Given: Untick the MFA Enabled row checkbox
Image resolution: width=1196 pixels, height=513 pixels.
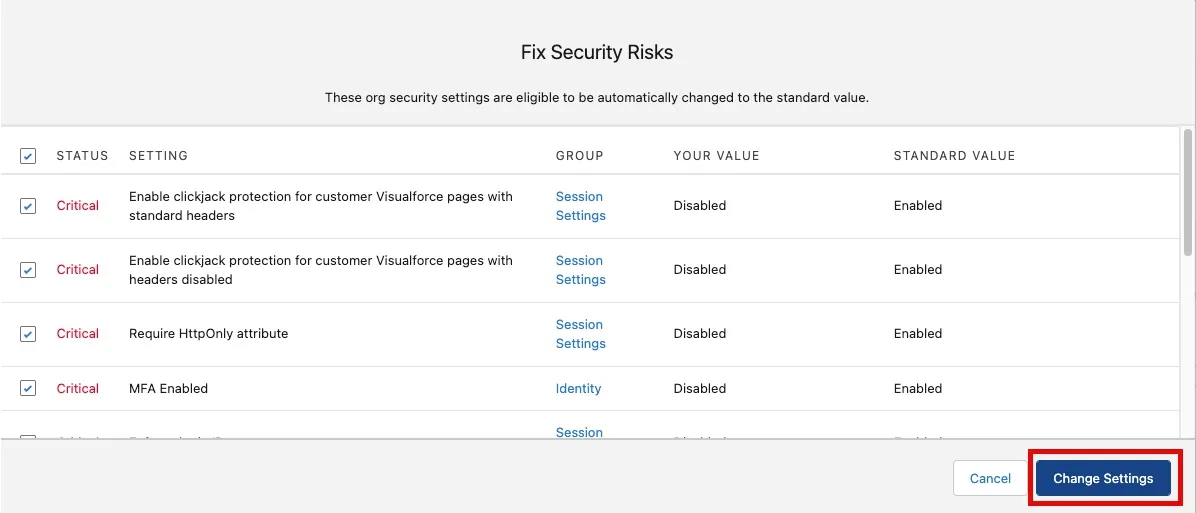Looking at the screenshot, I should [x=27, y=389].
